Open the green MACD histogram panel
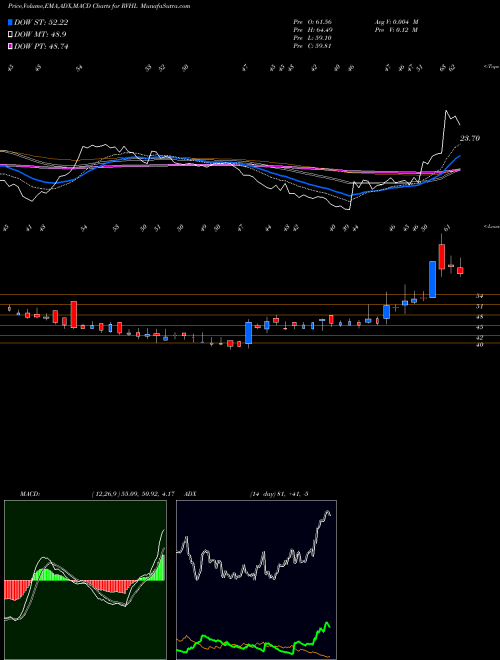The image size is (500, 660). coord(85,580)
